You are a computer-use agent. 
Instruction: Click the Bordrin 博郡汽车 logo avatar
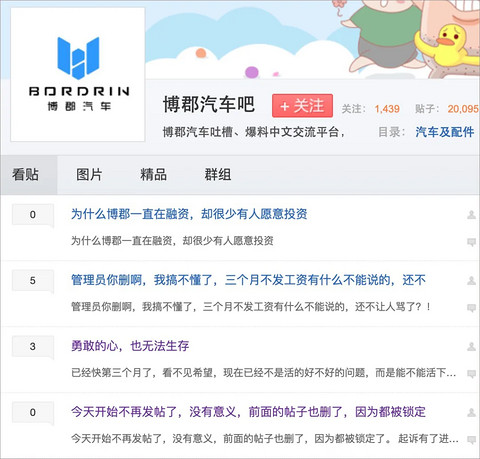pos(78,74)
